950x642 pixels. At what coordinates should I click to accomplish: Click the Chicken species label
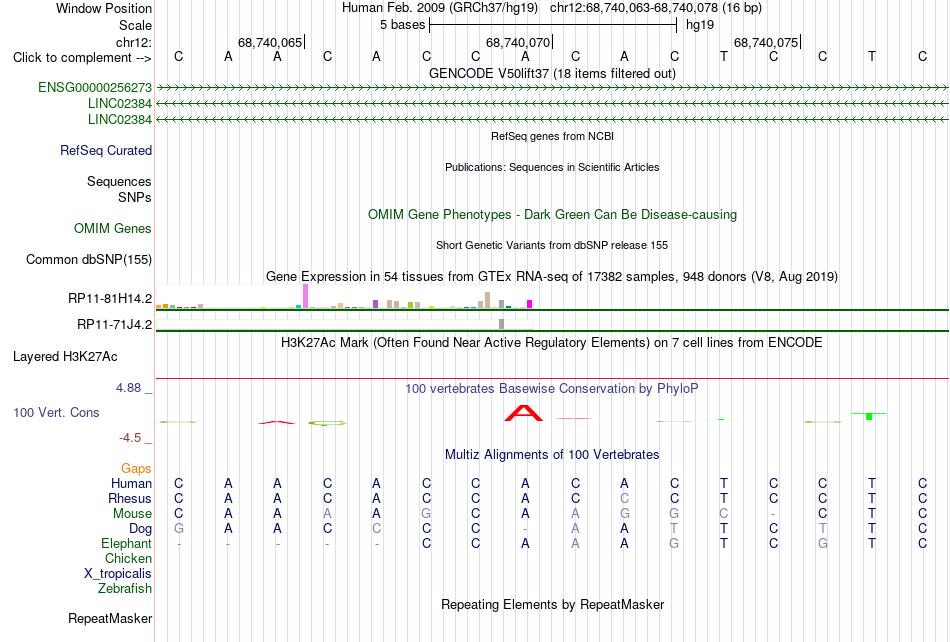[x=128, y=558]
